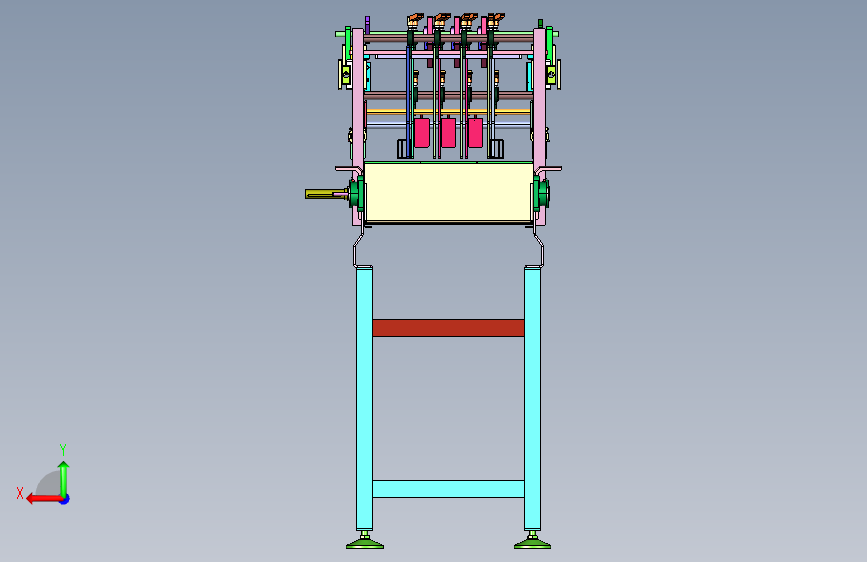The width and height of the screenshot is (867, 562).
Task: Select the yellow drive shaft beside roller
Action: pyautogui.click(x=326, y=194)
